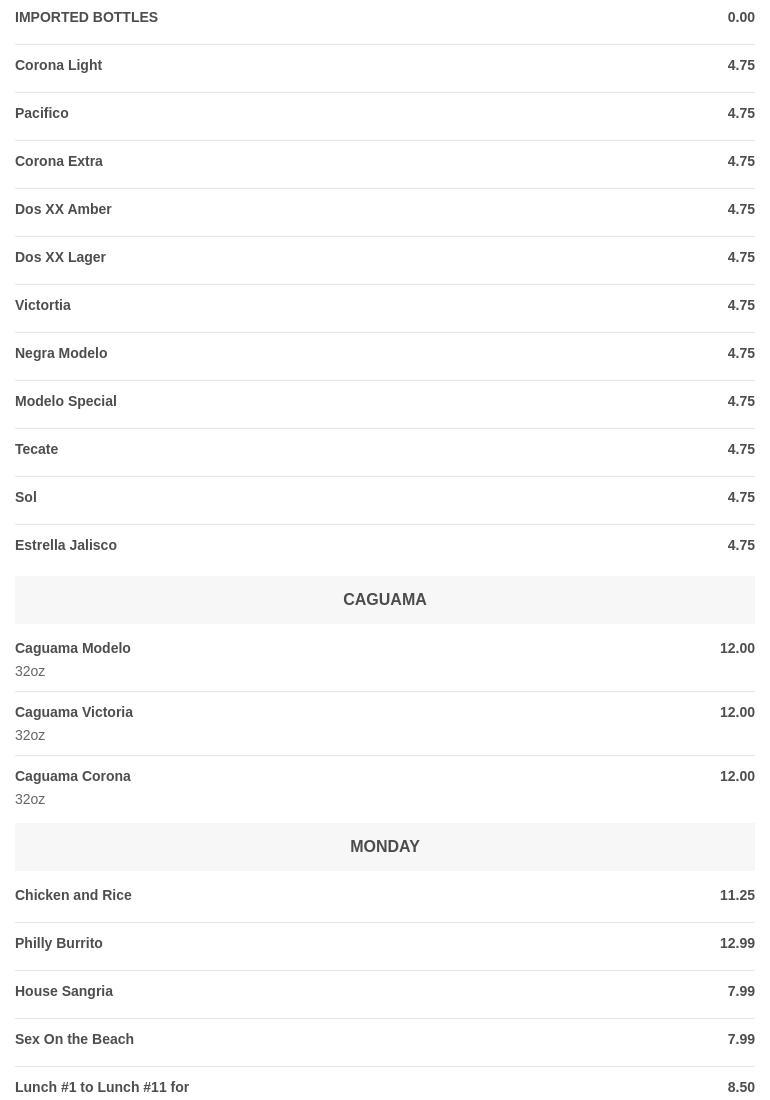The image size is (770, 1100).
Task: Select Modelo Special beer
Action: click(x=66, y=401)
